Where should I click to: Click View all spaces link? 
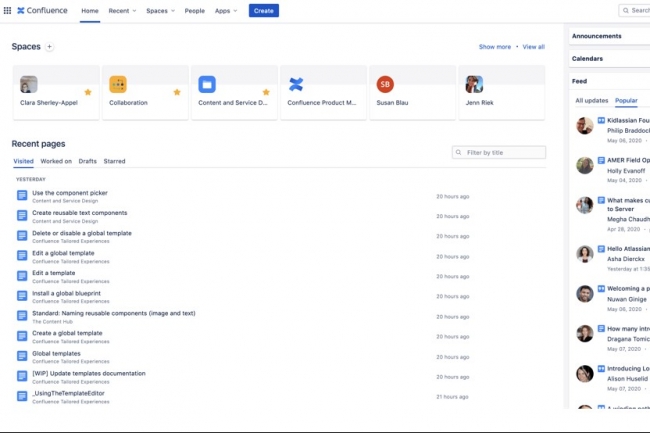(534, 47)
